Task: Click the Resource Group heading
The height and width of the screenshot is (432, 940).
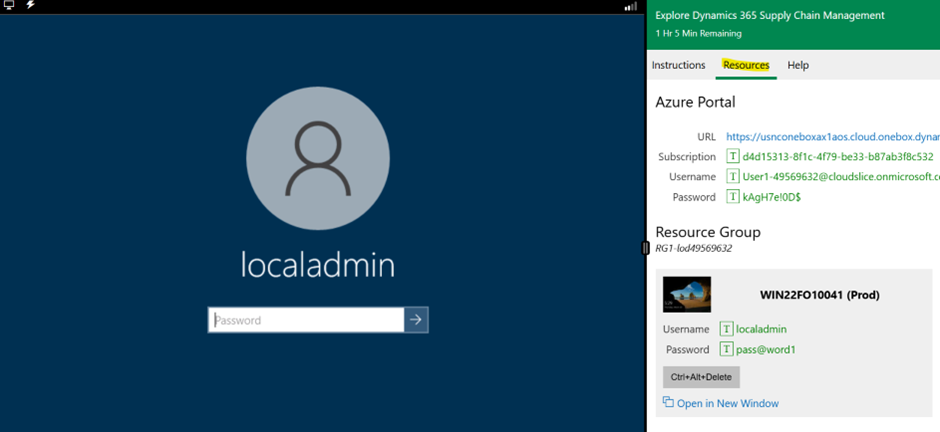Action: tap(708, 232)
